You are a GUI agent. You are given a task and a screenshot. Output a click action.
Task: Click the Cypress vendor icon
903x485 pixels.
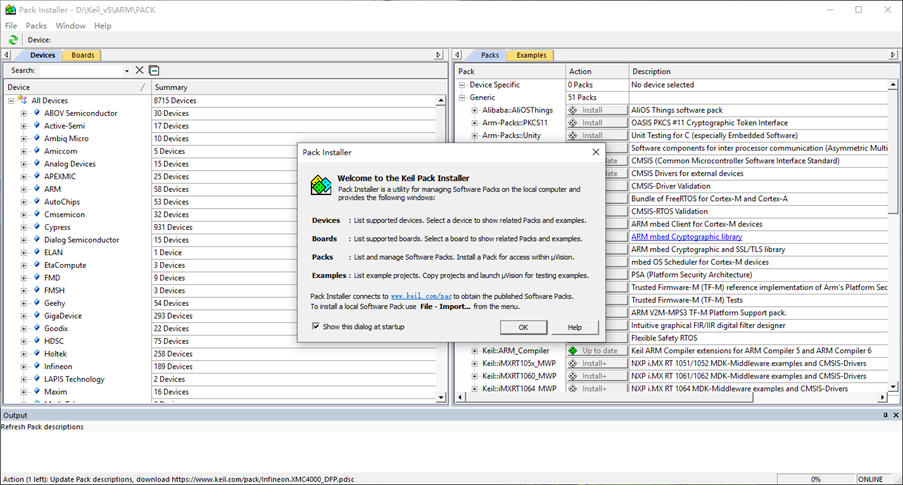click(x=37, y=227)
